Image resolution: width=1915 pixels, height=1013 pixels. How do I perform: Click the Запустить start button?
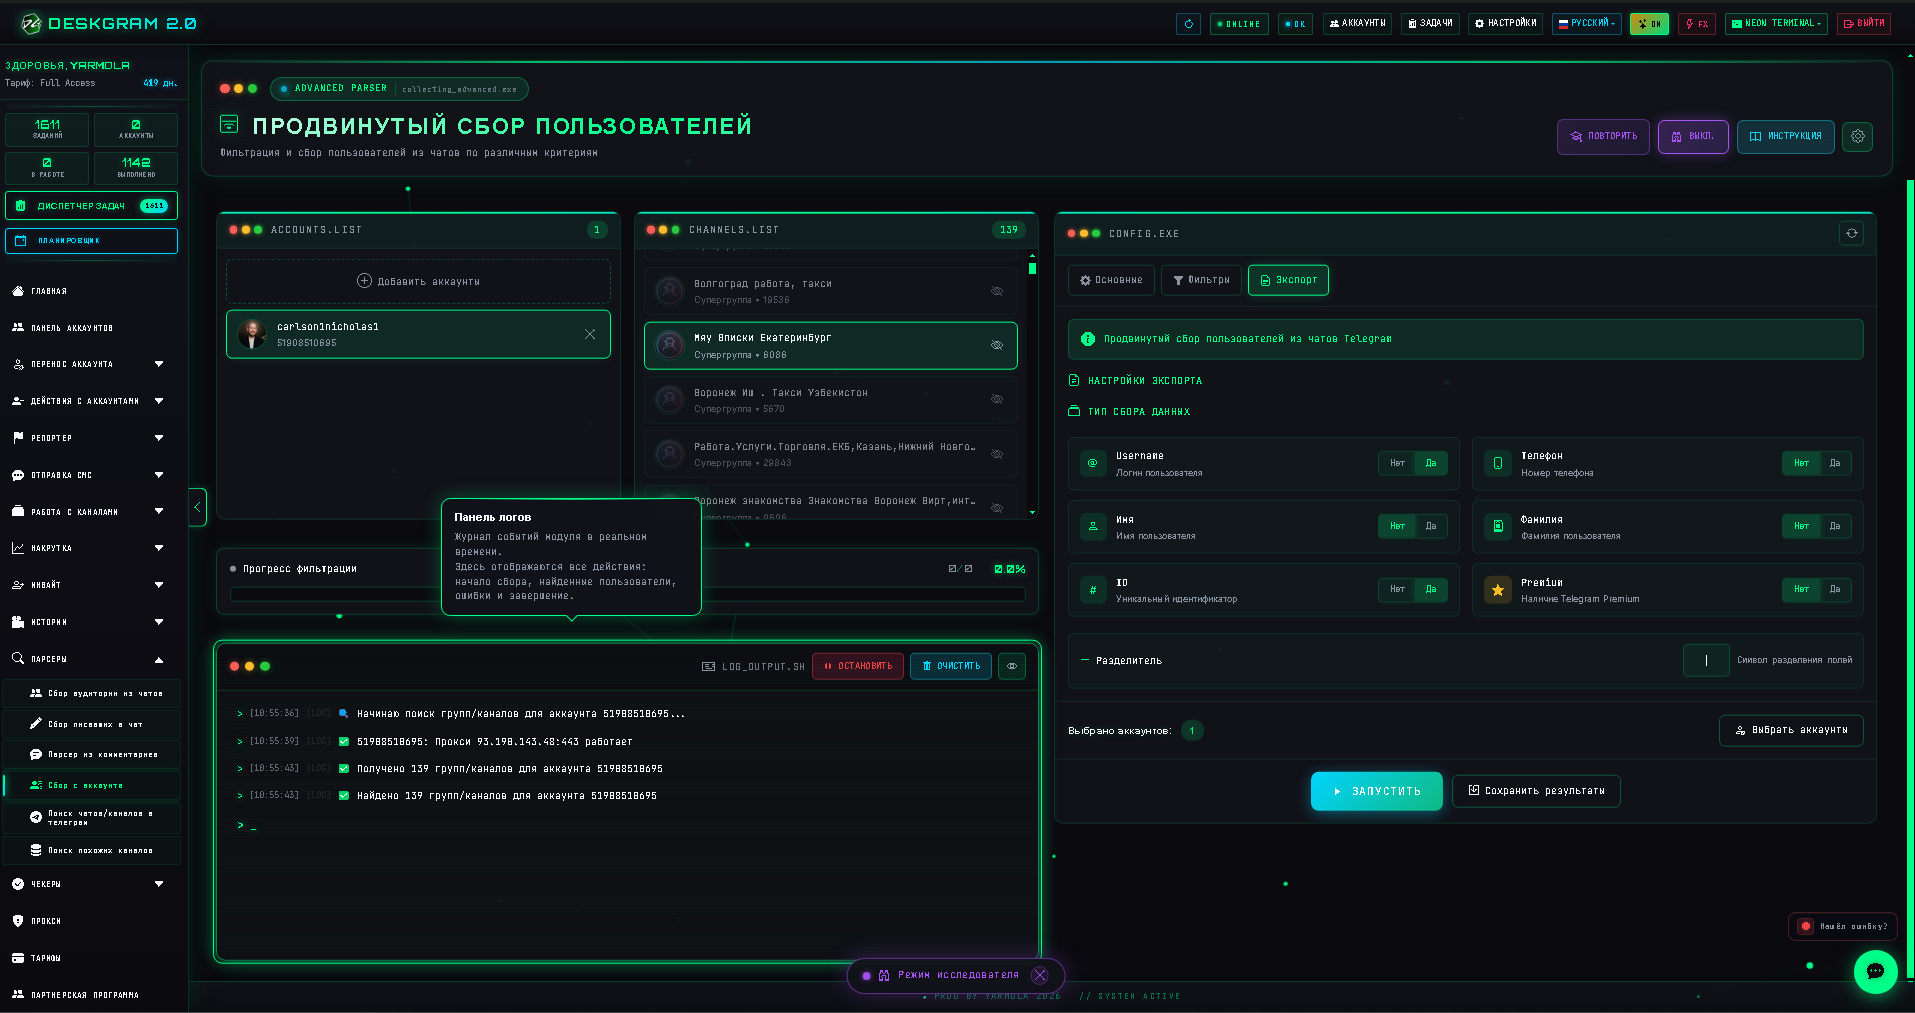(1376, 791)
